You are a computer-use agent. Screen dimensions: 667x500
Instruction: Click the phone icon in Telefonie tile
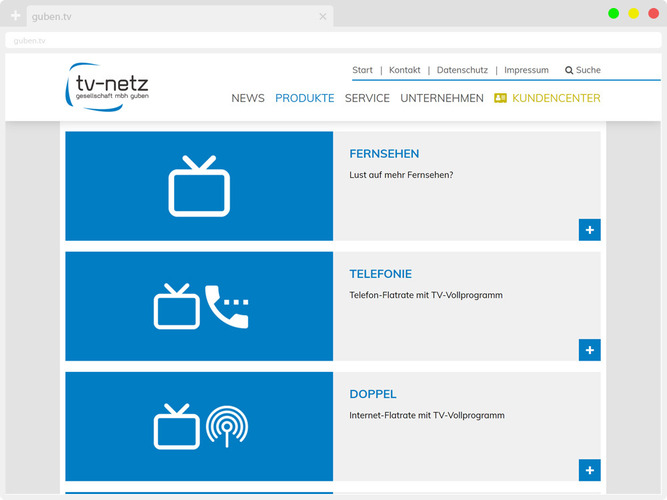pos(227,307)
